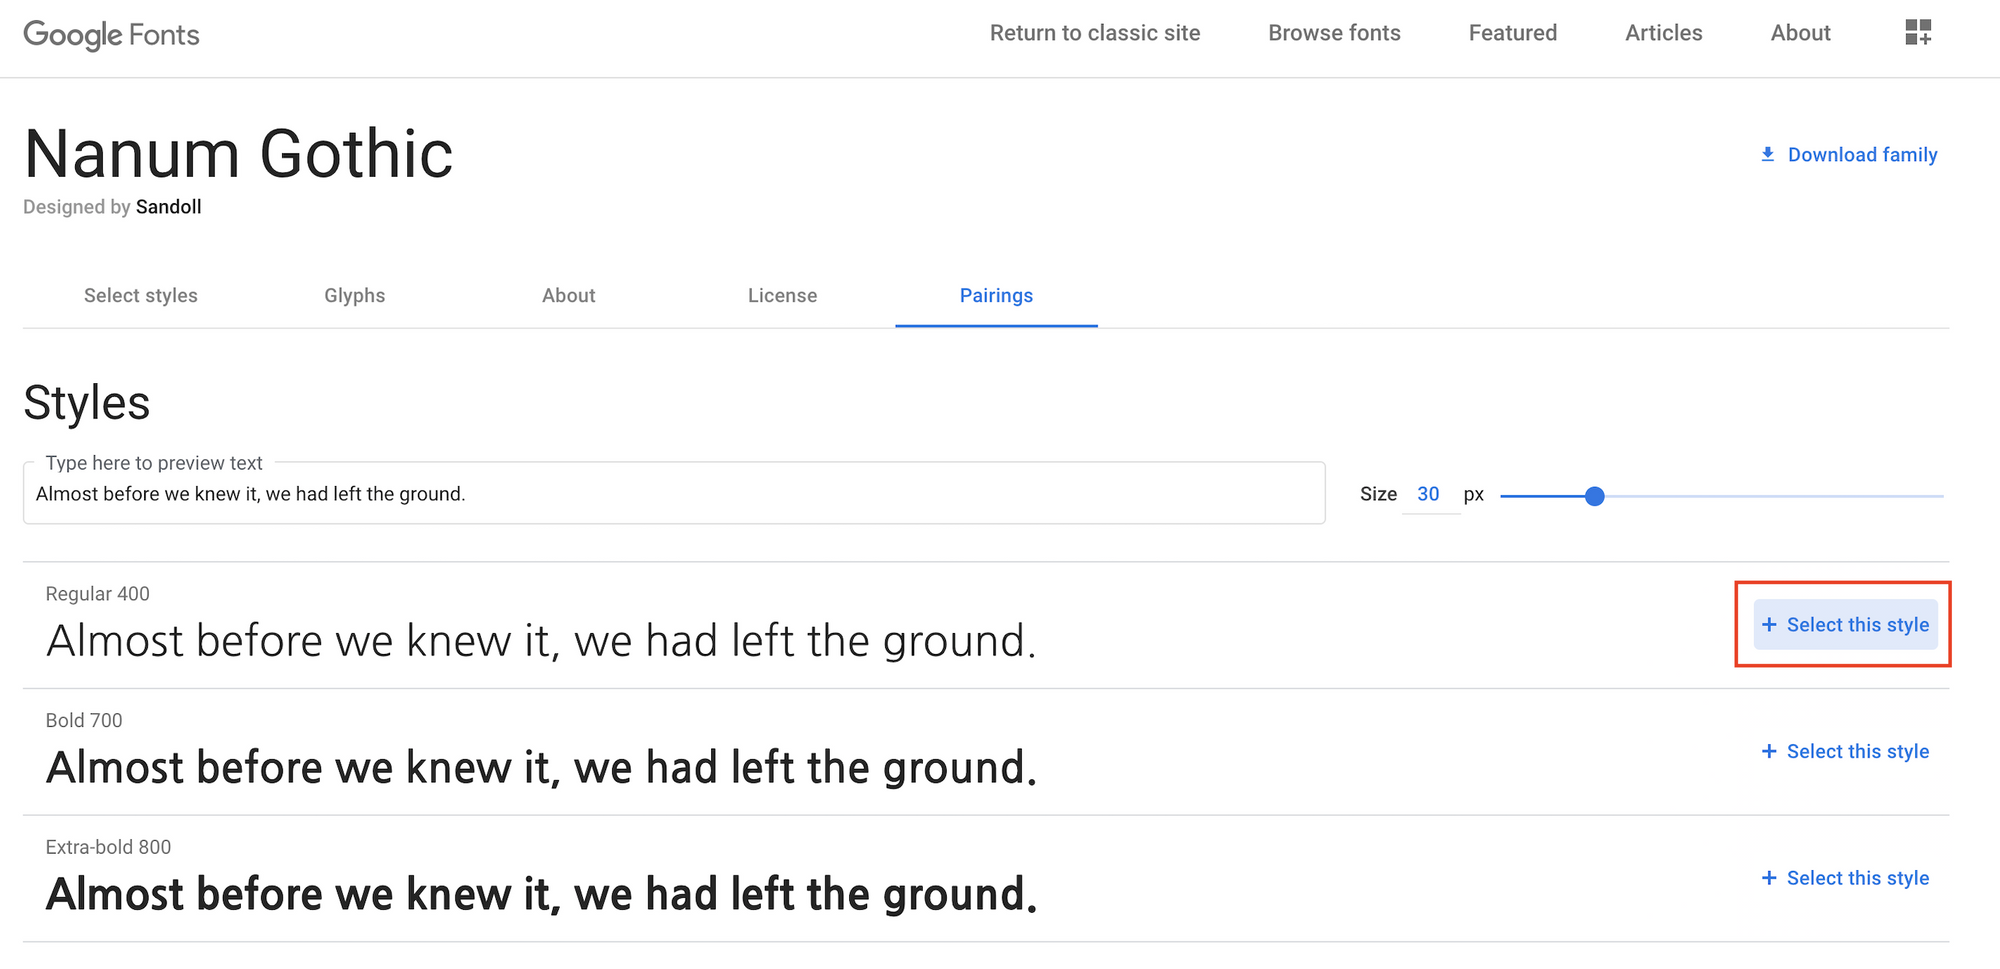Go to the License tab

pyautogui.click(x=783, y=296)
